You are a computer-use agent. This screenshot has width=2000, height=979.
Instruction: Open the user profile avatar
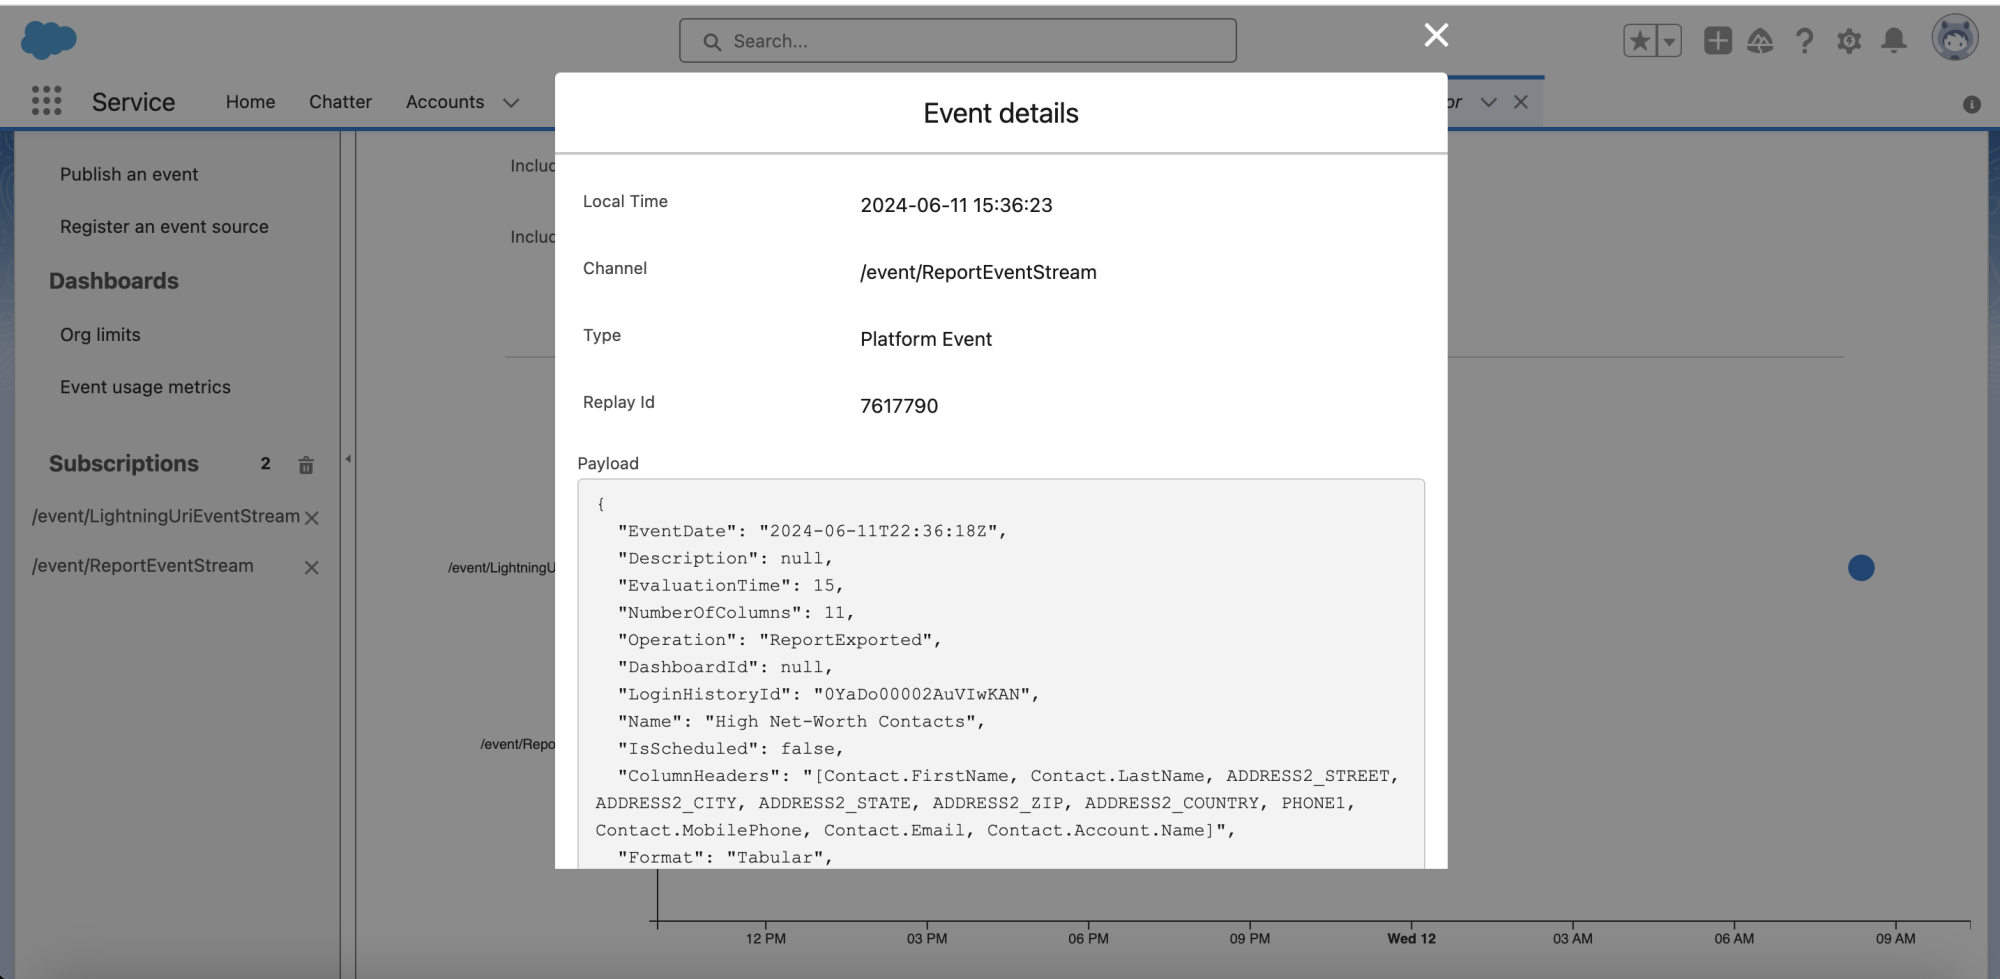point(1954,38)
